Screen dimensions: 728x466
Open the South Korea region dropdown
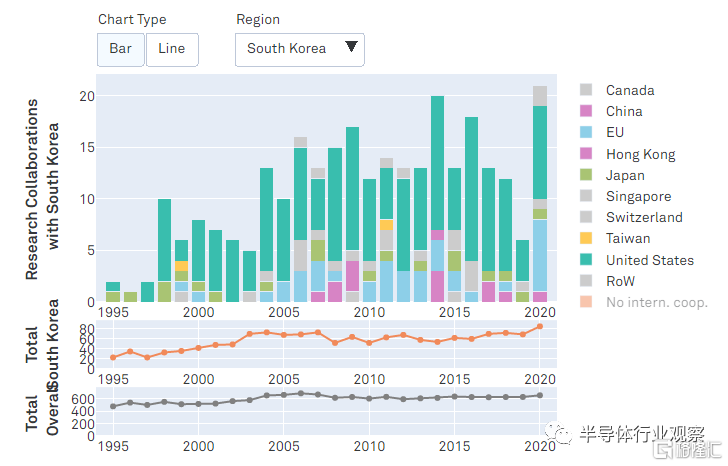pyautogui.click(x=299, y=50)
